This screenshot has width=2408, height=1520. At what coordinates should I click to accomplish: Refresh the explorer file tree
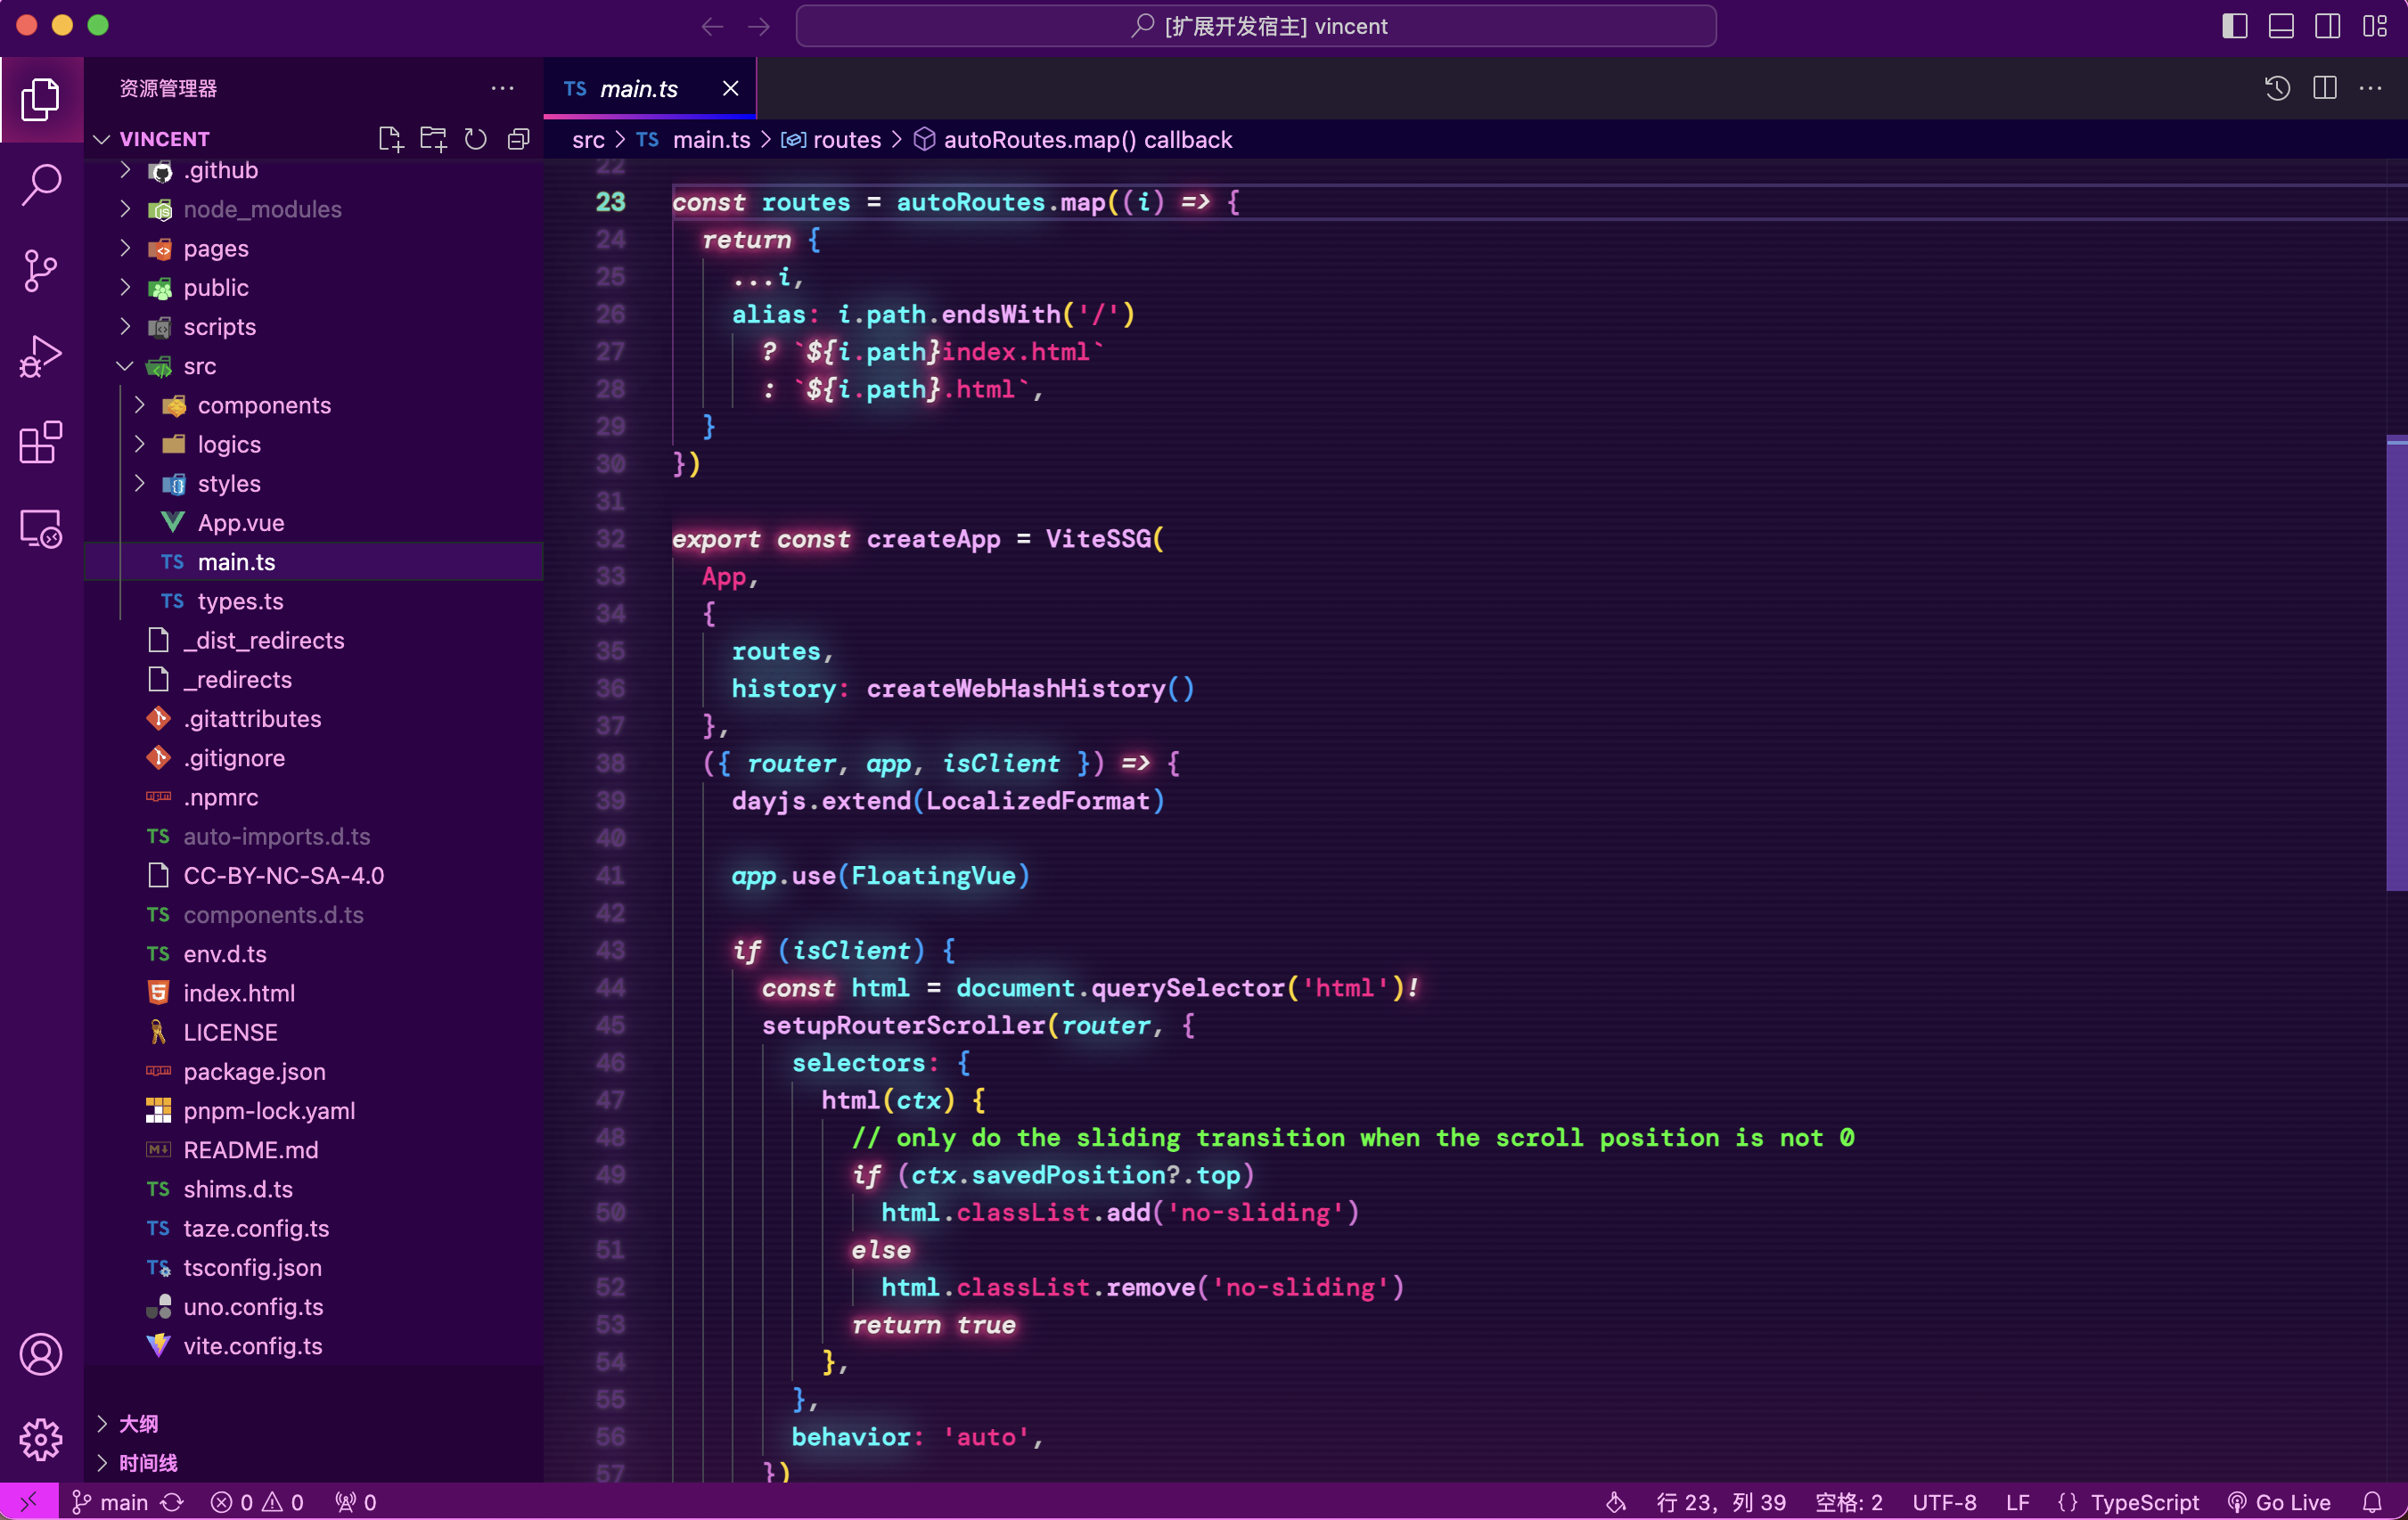coord(476,139)
